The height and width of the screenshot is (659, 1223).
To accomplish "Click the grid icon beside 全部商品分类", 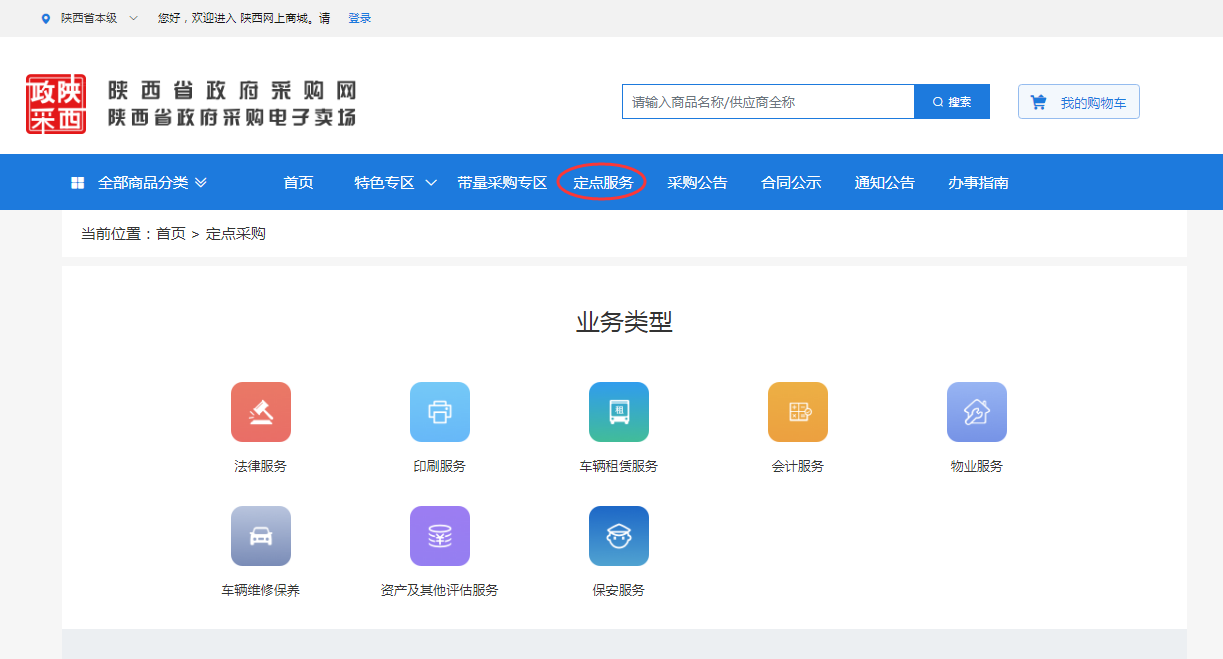I will (x=77, y=183).
